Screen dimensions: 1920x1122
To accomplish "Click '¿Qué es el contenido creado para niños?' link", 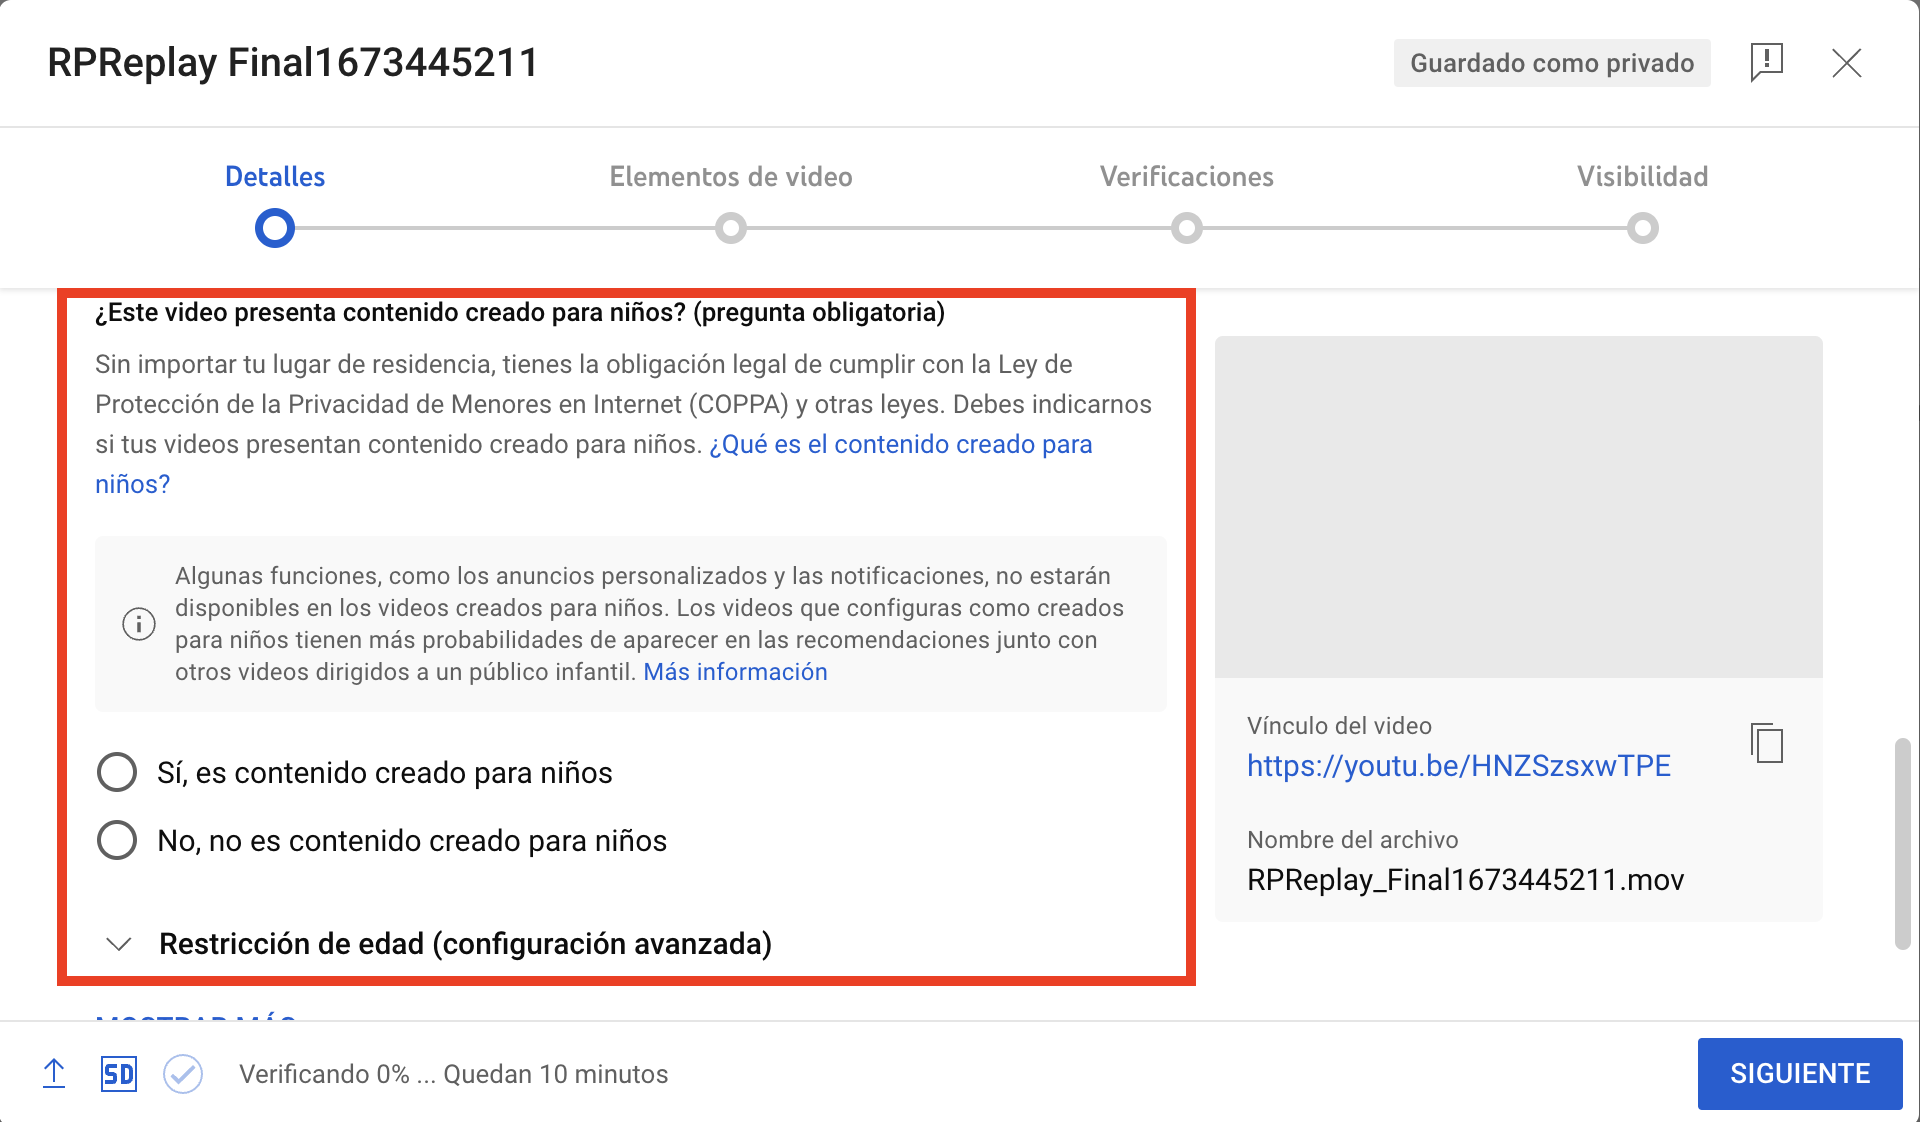I will [x=900, y=444].
